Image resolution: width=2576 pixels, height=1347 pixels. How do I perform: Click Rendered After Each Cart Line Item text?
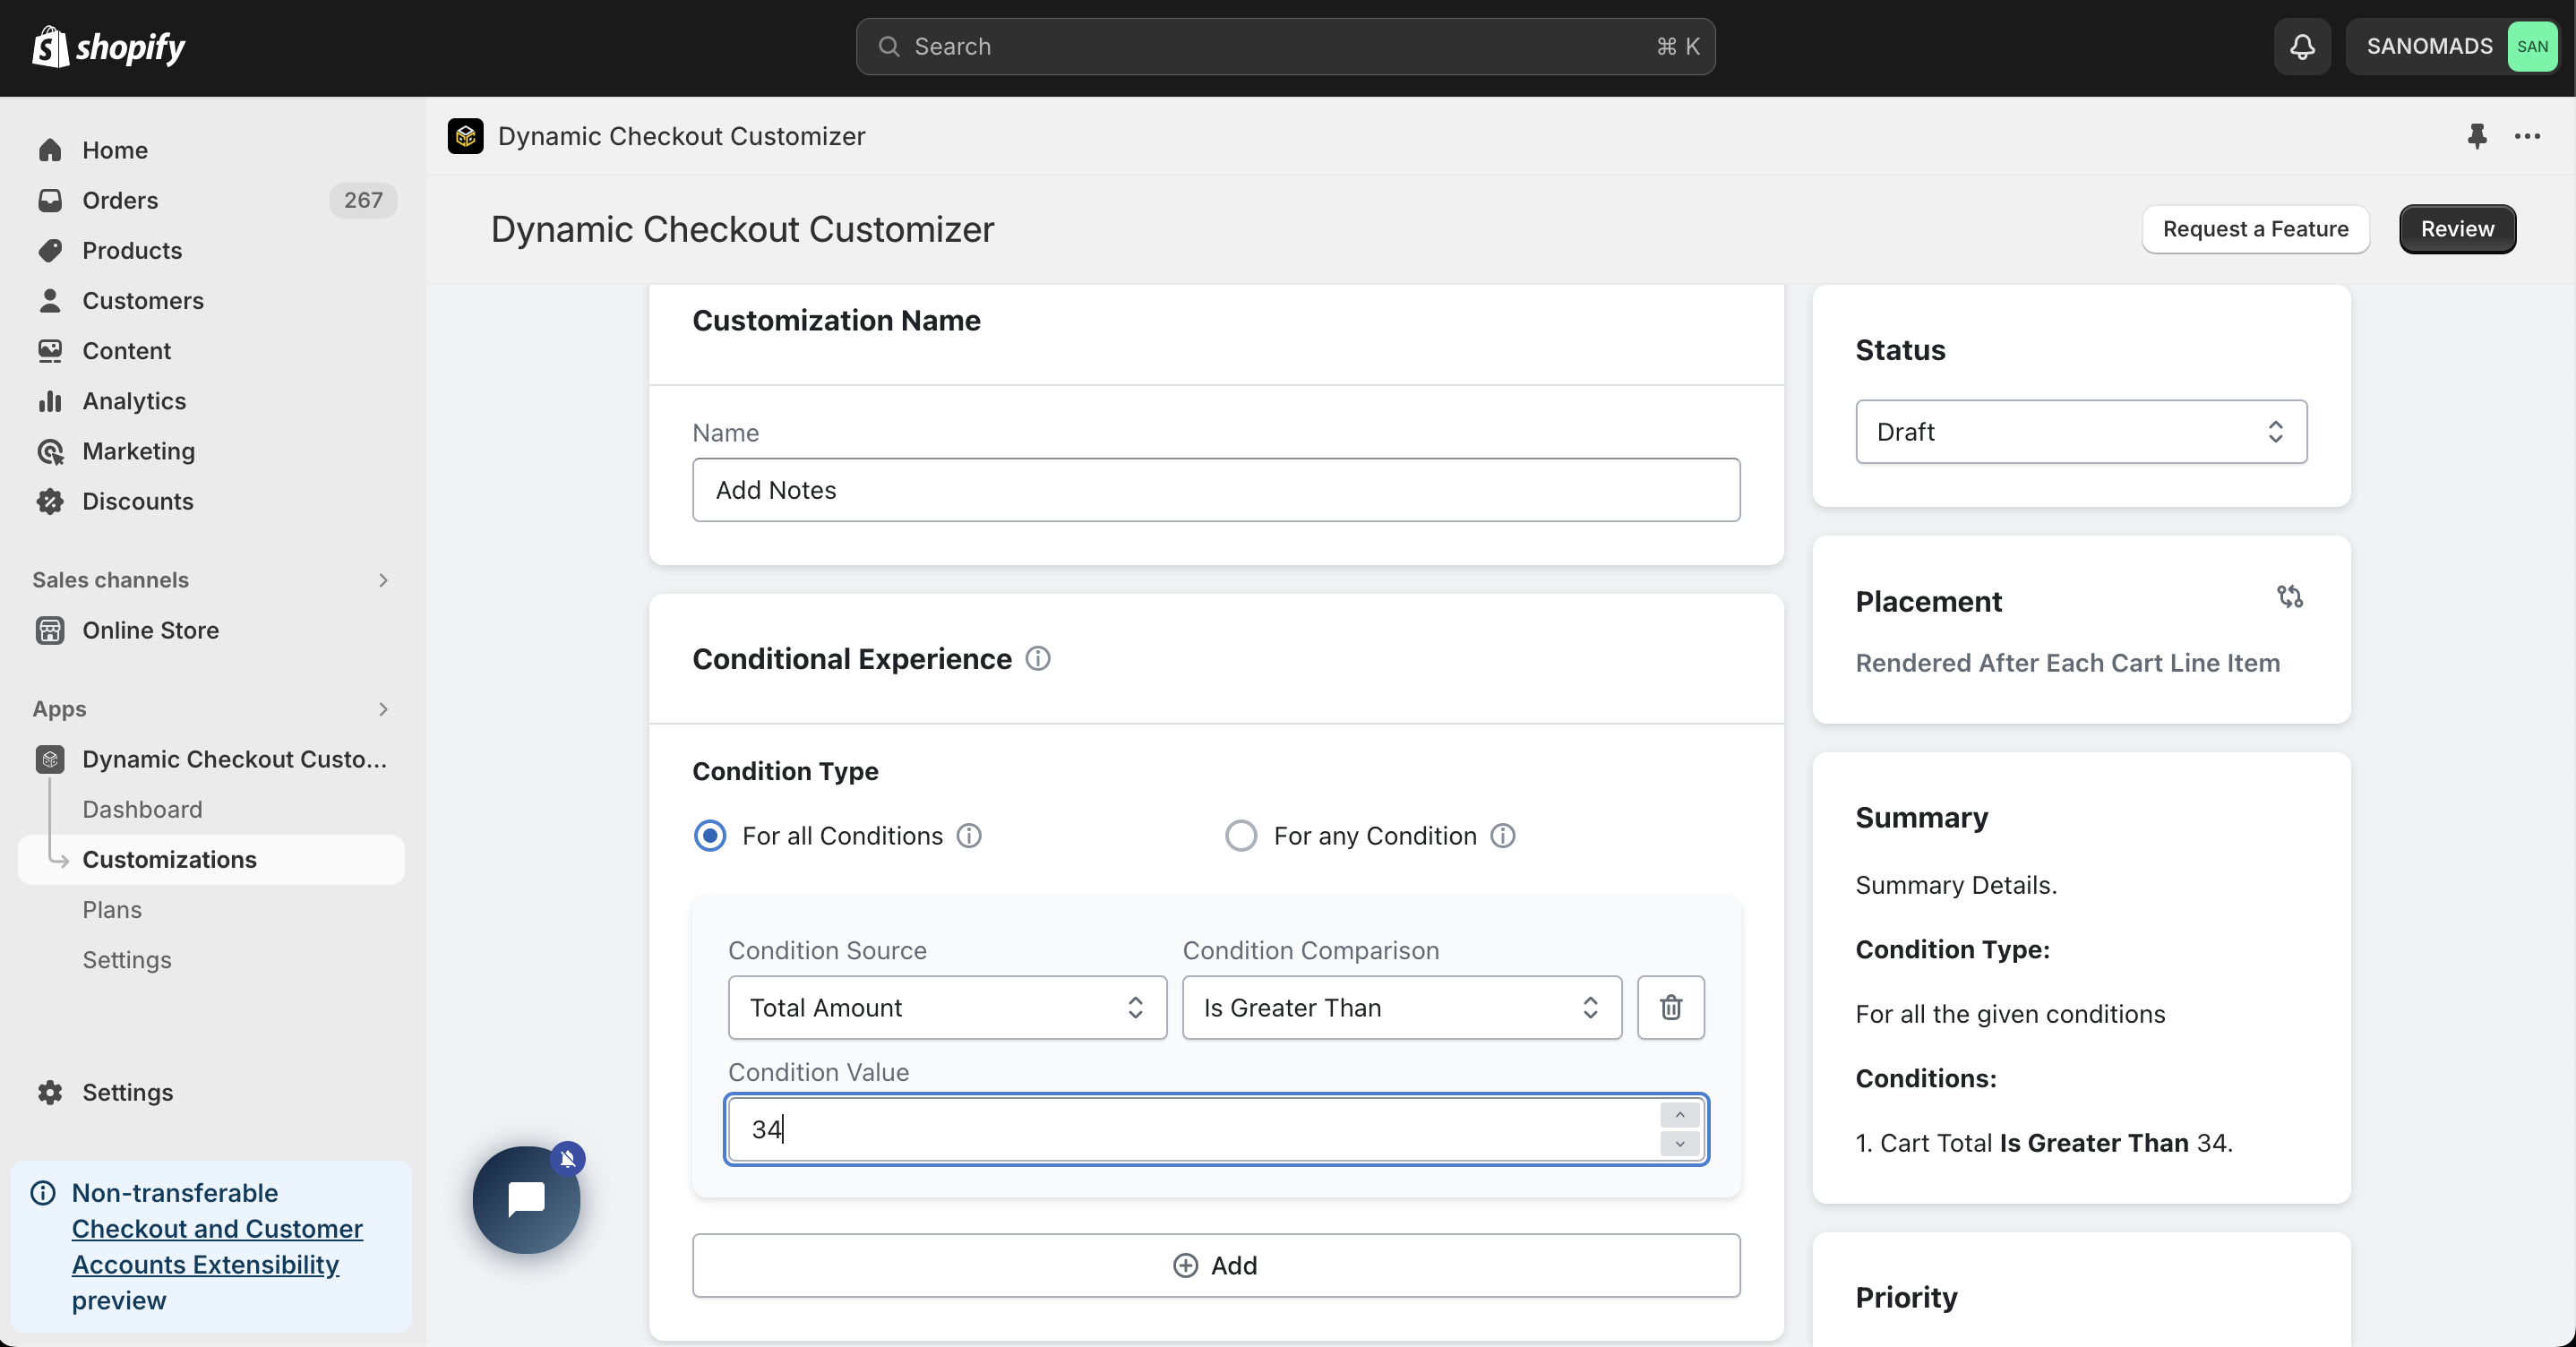tap(2067, 663)
